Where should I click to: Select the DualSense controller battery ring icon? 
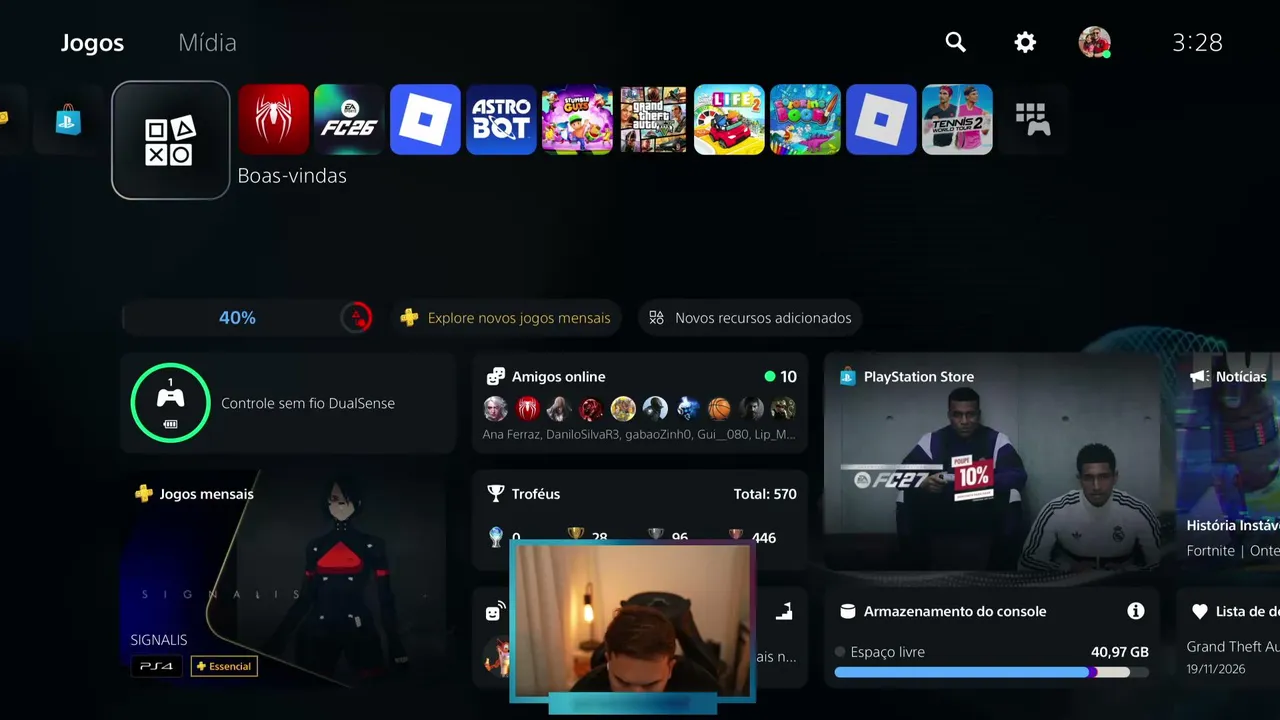pos(170,403)
